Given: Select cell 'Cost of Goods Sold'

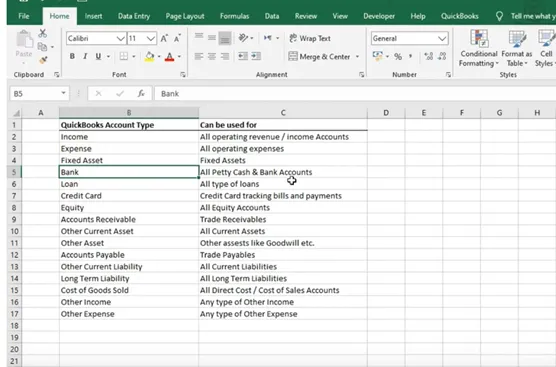Looking at the screenshot, I should (129, 290).
